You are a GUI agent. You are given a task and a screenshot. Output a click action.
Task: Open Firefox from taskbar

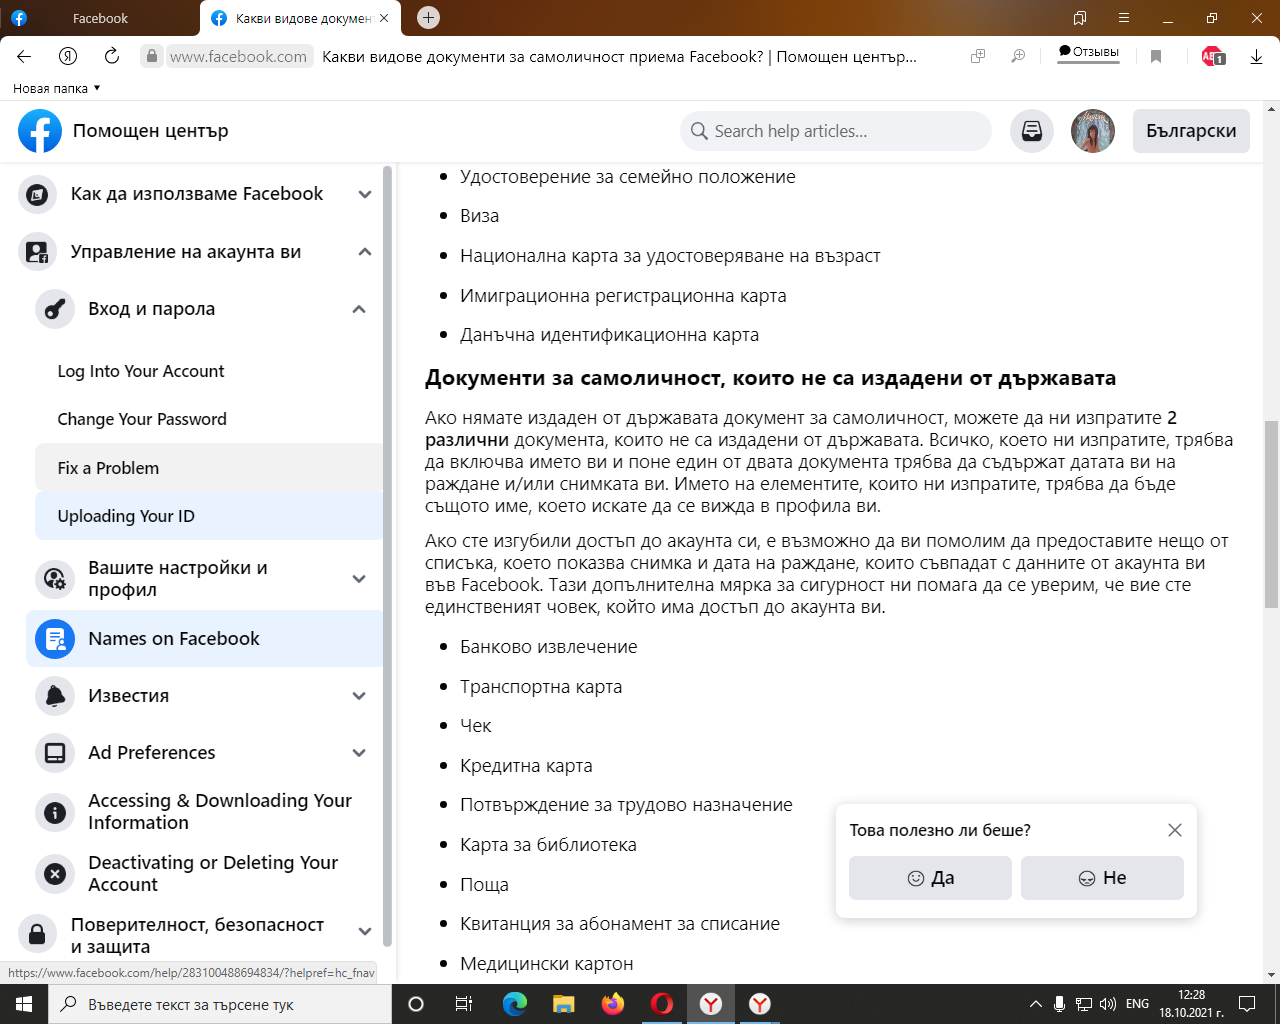[613, 1004]
